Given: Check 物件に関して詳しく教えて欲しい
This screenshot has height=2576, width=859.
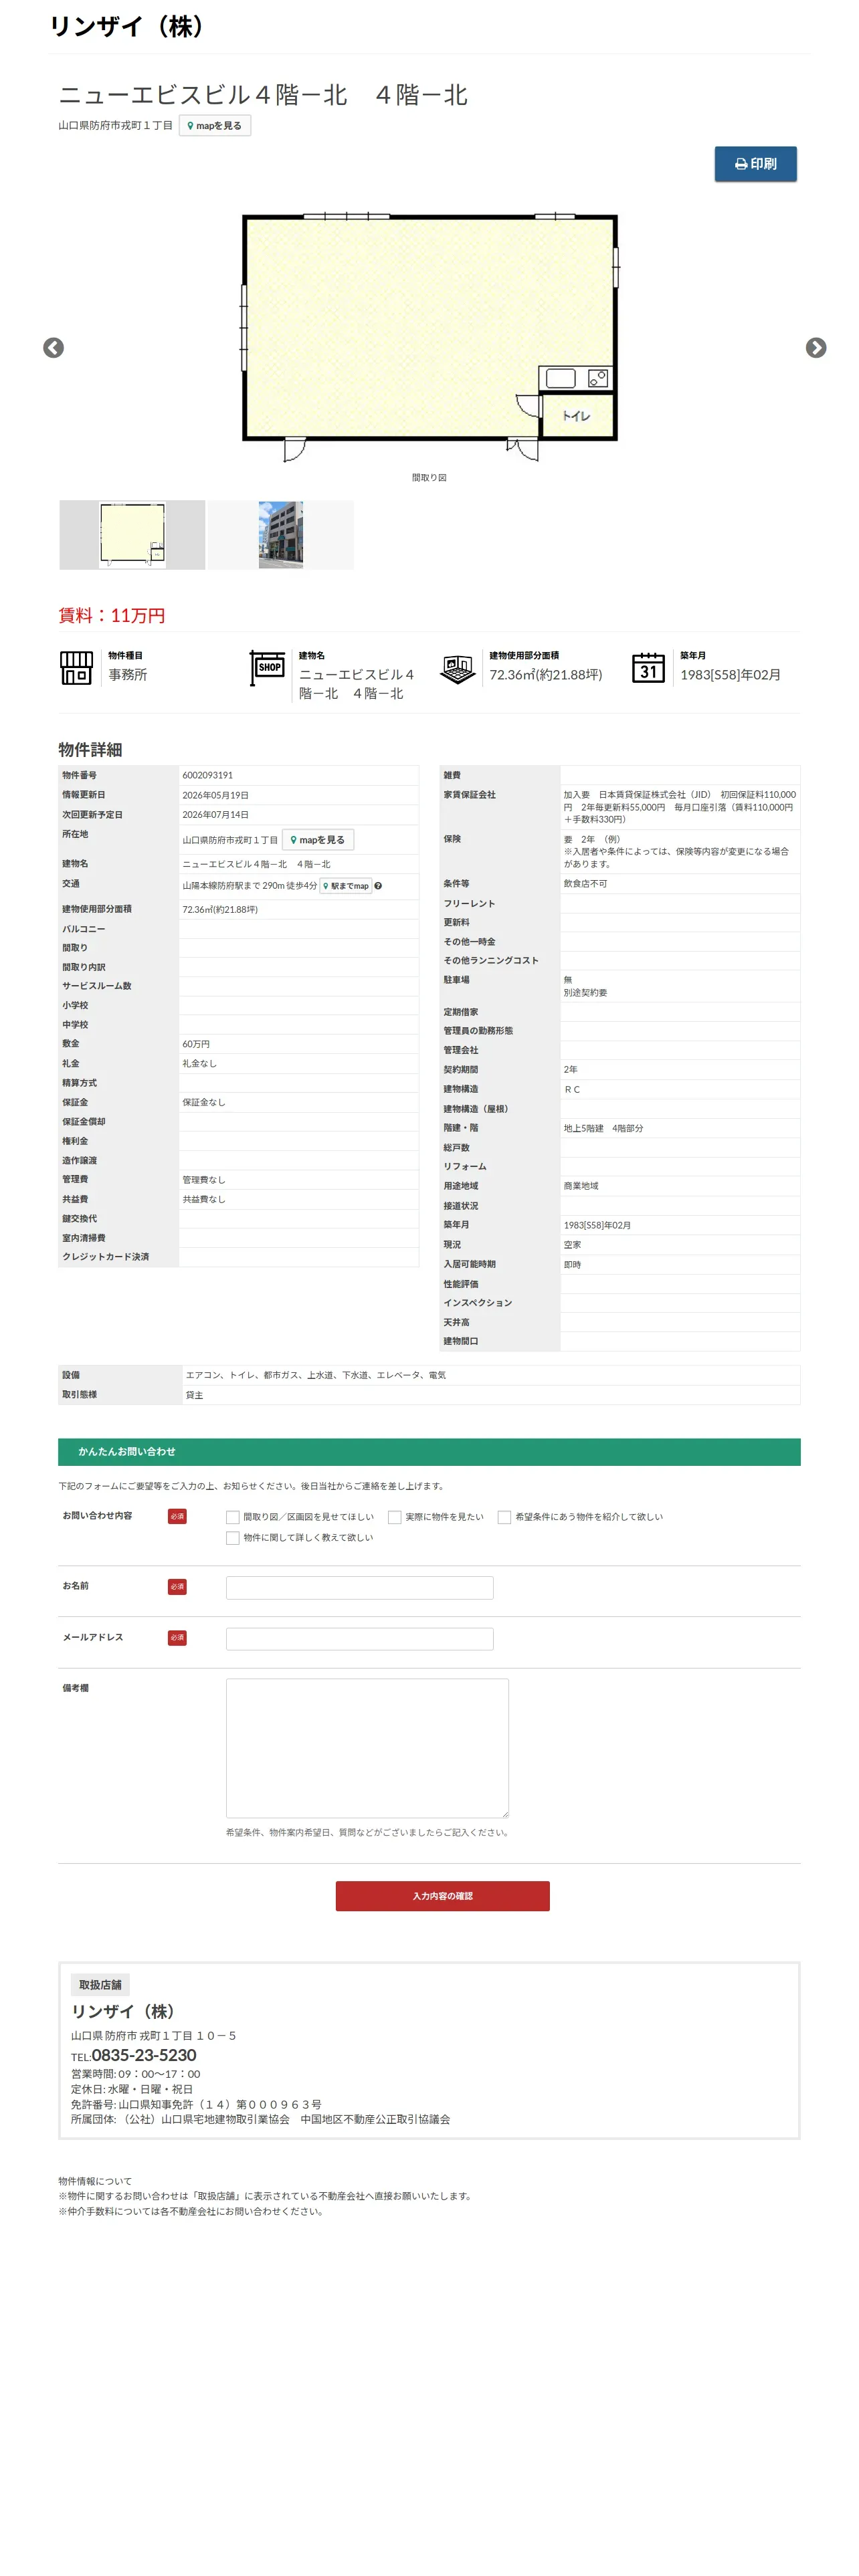Looking at the screenshot, I should click(x=232, y=1538).
